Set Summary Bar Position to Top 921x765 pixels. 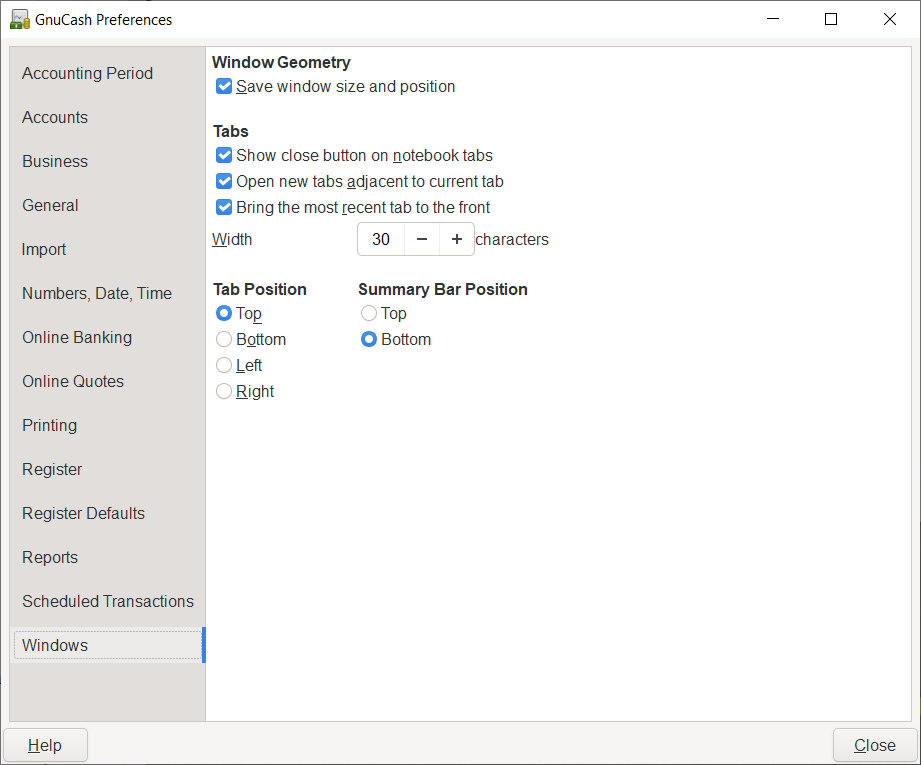[369, 314]
